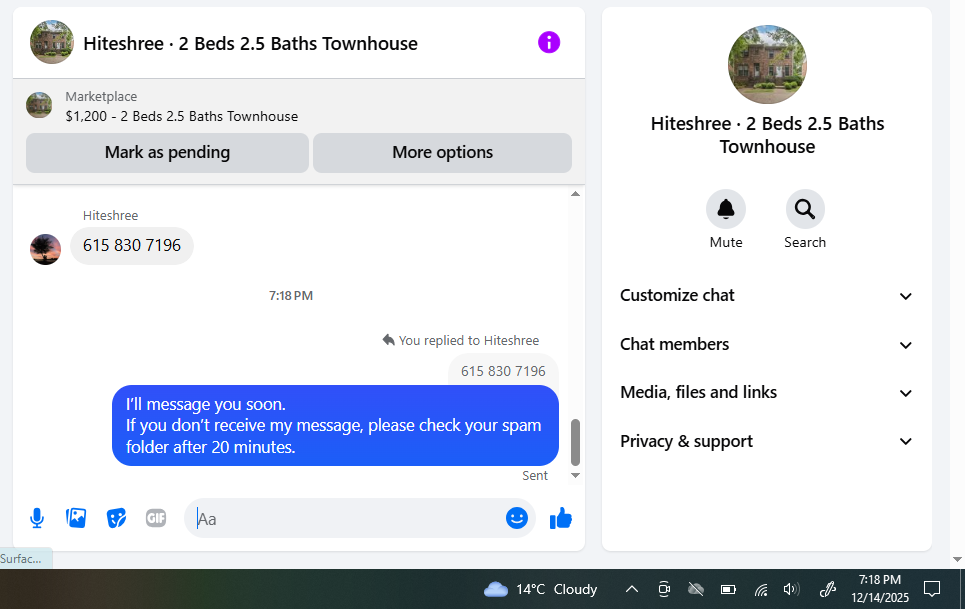The image size is (965, 609).
Task: Open the GIF picker icon
Action: point(156,518)
